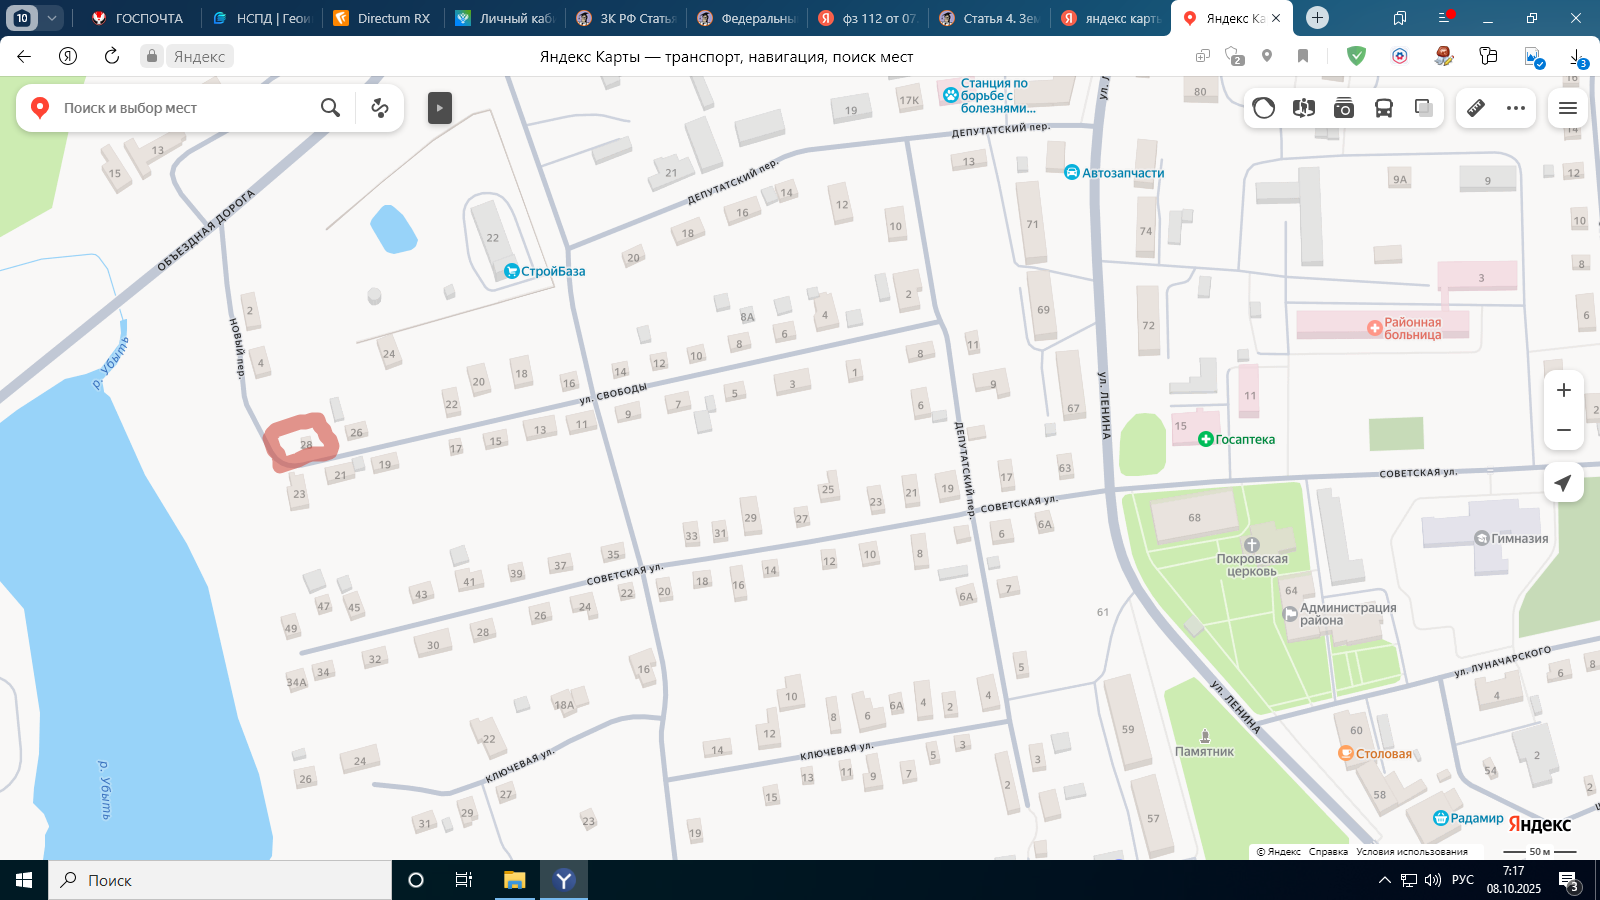Zoom in the map with plus button
1600x900 pixels.
click(x=1564, y=390)
